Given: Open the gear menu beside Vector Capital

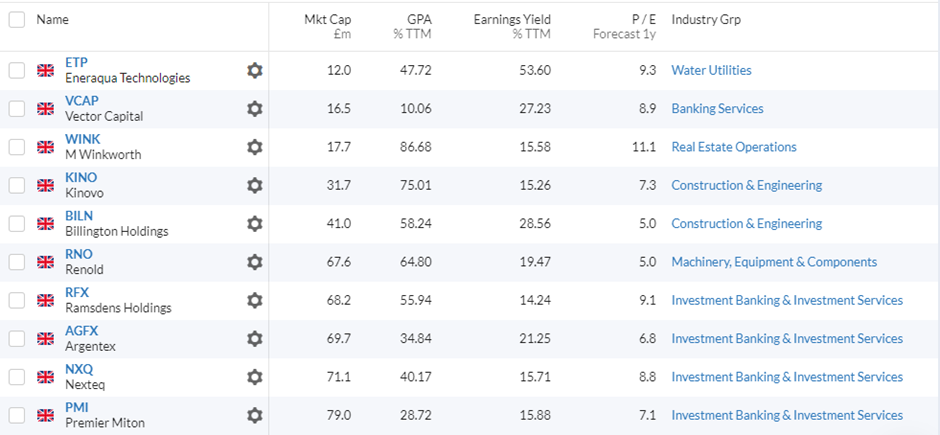Looking at the screenshot, I should [255, 109].
